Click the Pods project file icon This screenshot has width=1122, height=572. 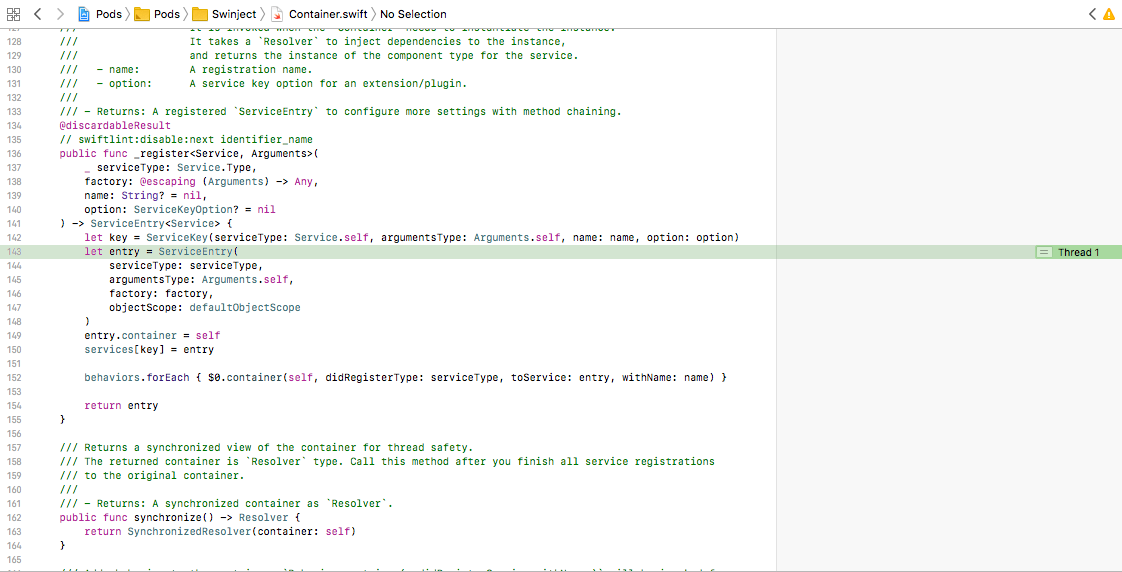coord(84,14)
